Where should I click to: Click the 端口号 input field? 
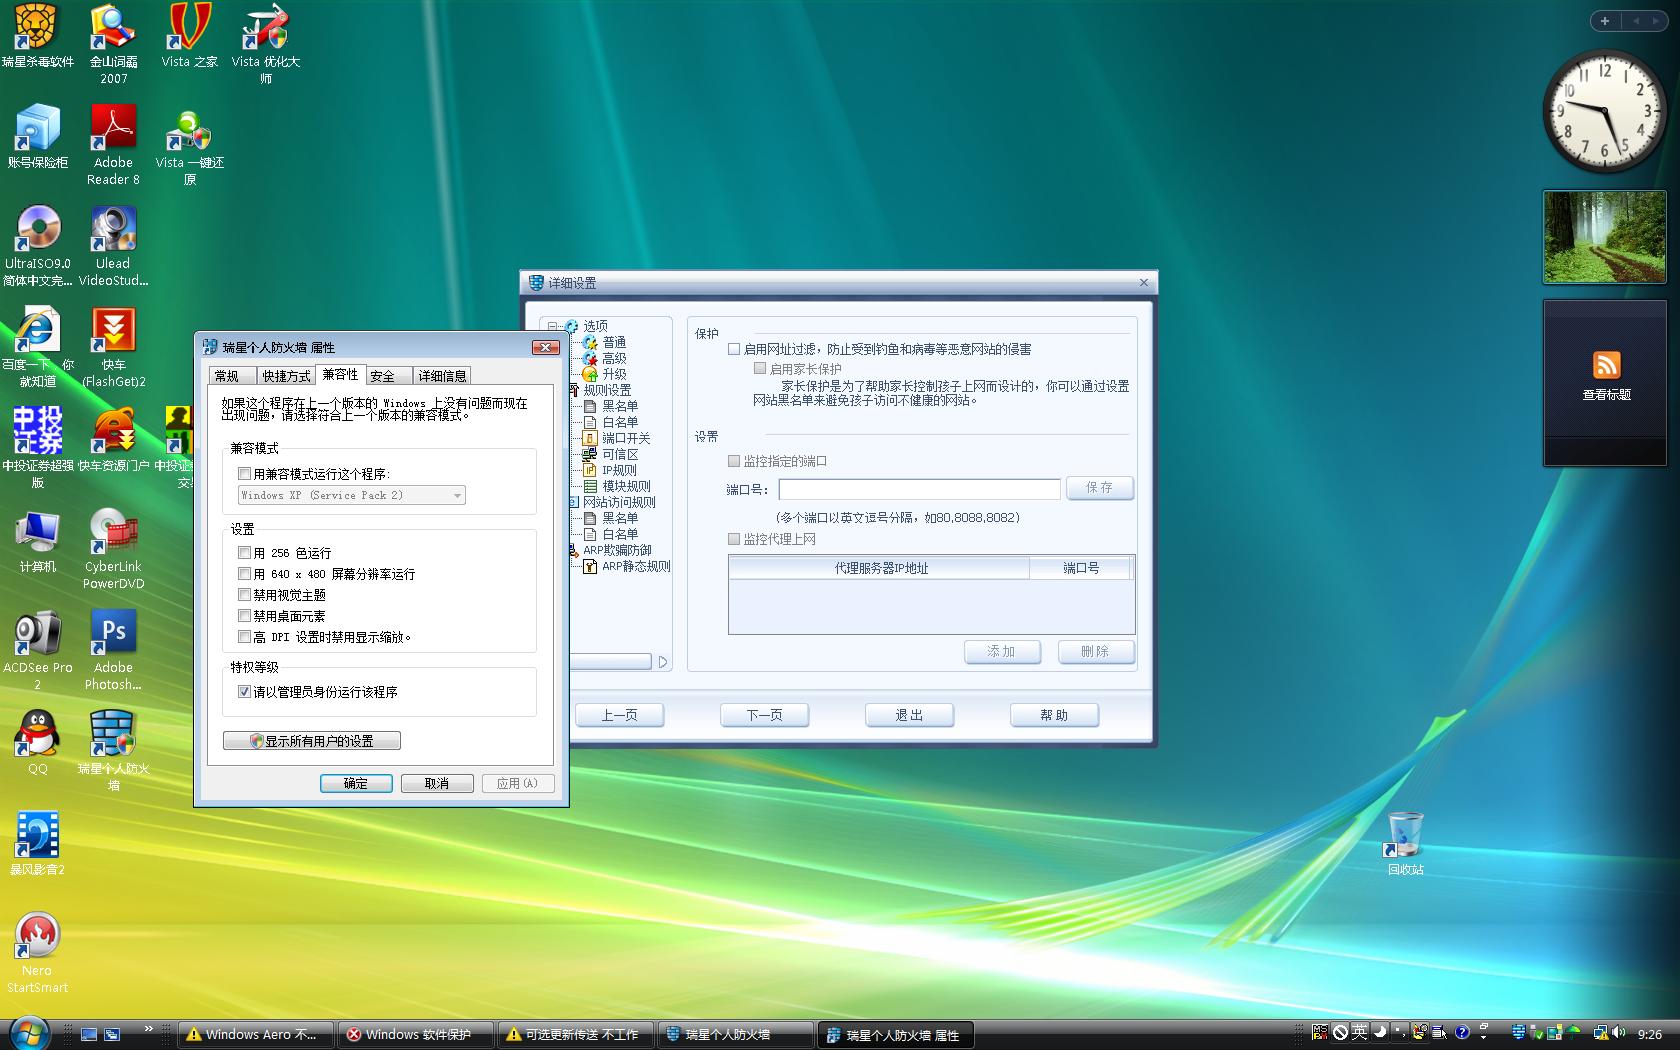[918, 489]
